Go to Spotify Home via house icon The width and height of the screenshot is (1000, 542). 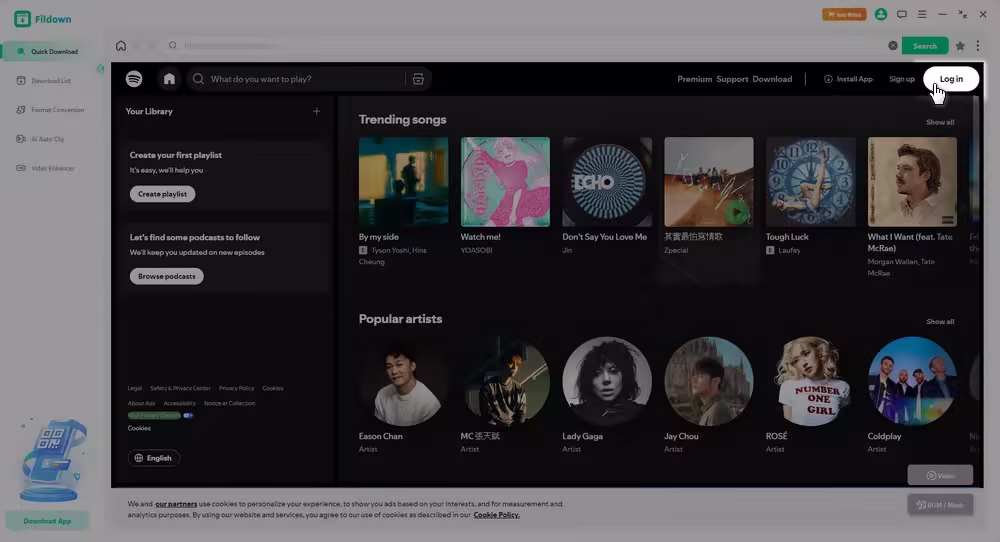(x=169, y=79)
